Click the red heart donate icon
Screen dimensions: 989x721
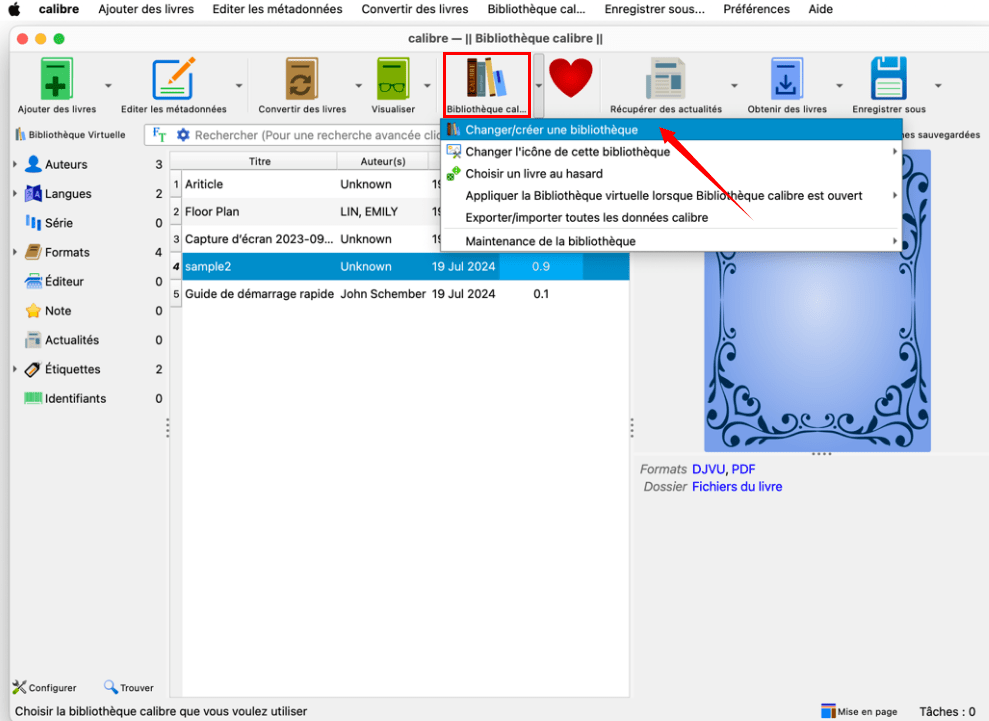[571, 77]
